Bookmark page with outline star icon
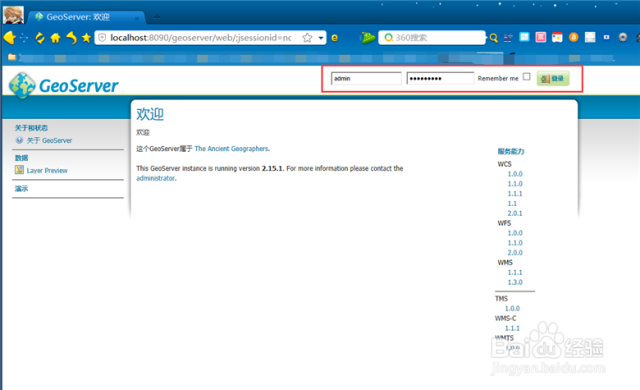The image size is (640, 390). tap(307, 38)
